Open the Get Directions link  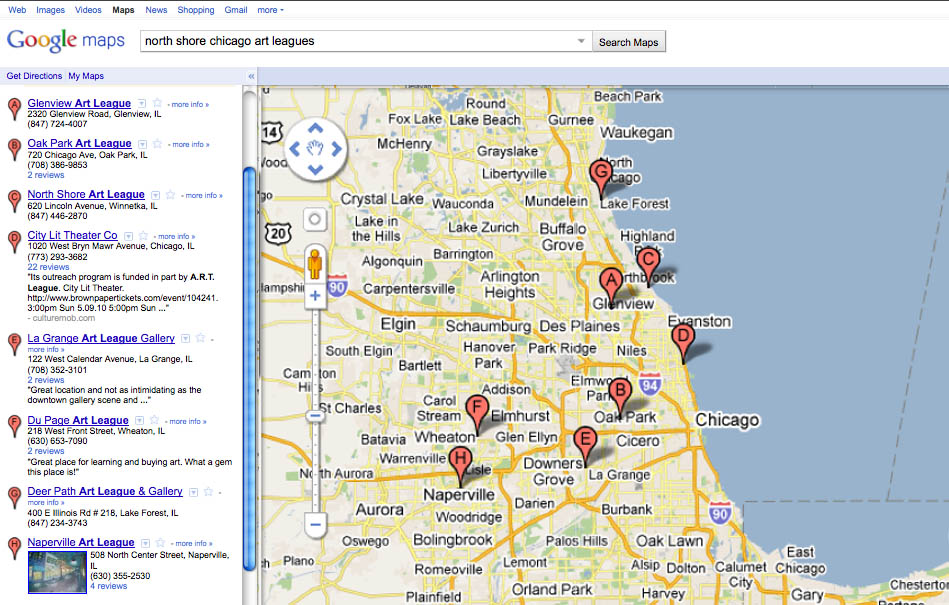coord(34,76)
